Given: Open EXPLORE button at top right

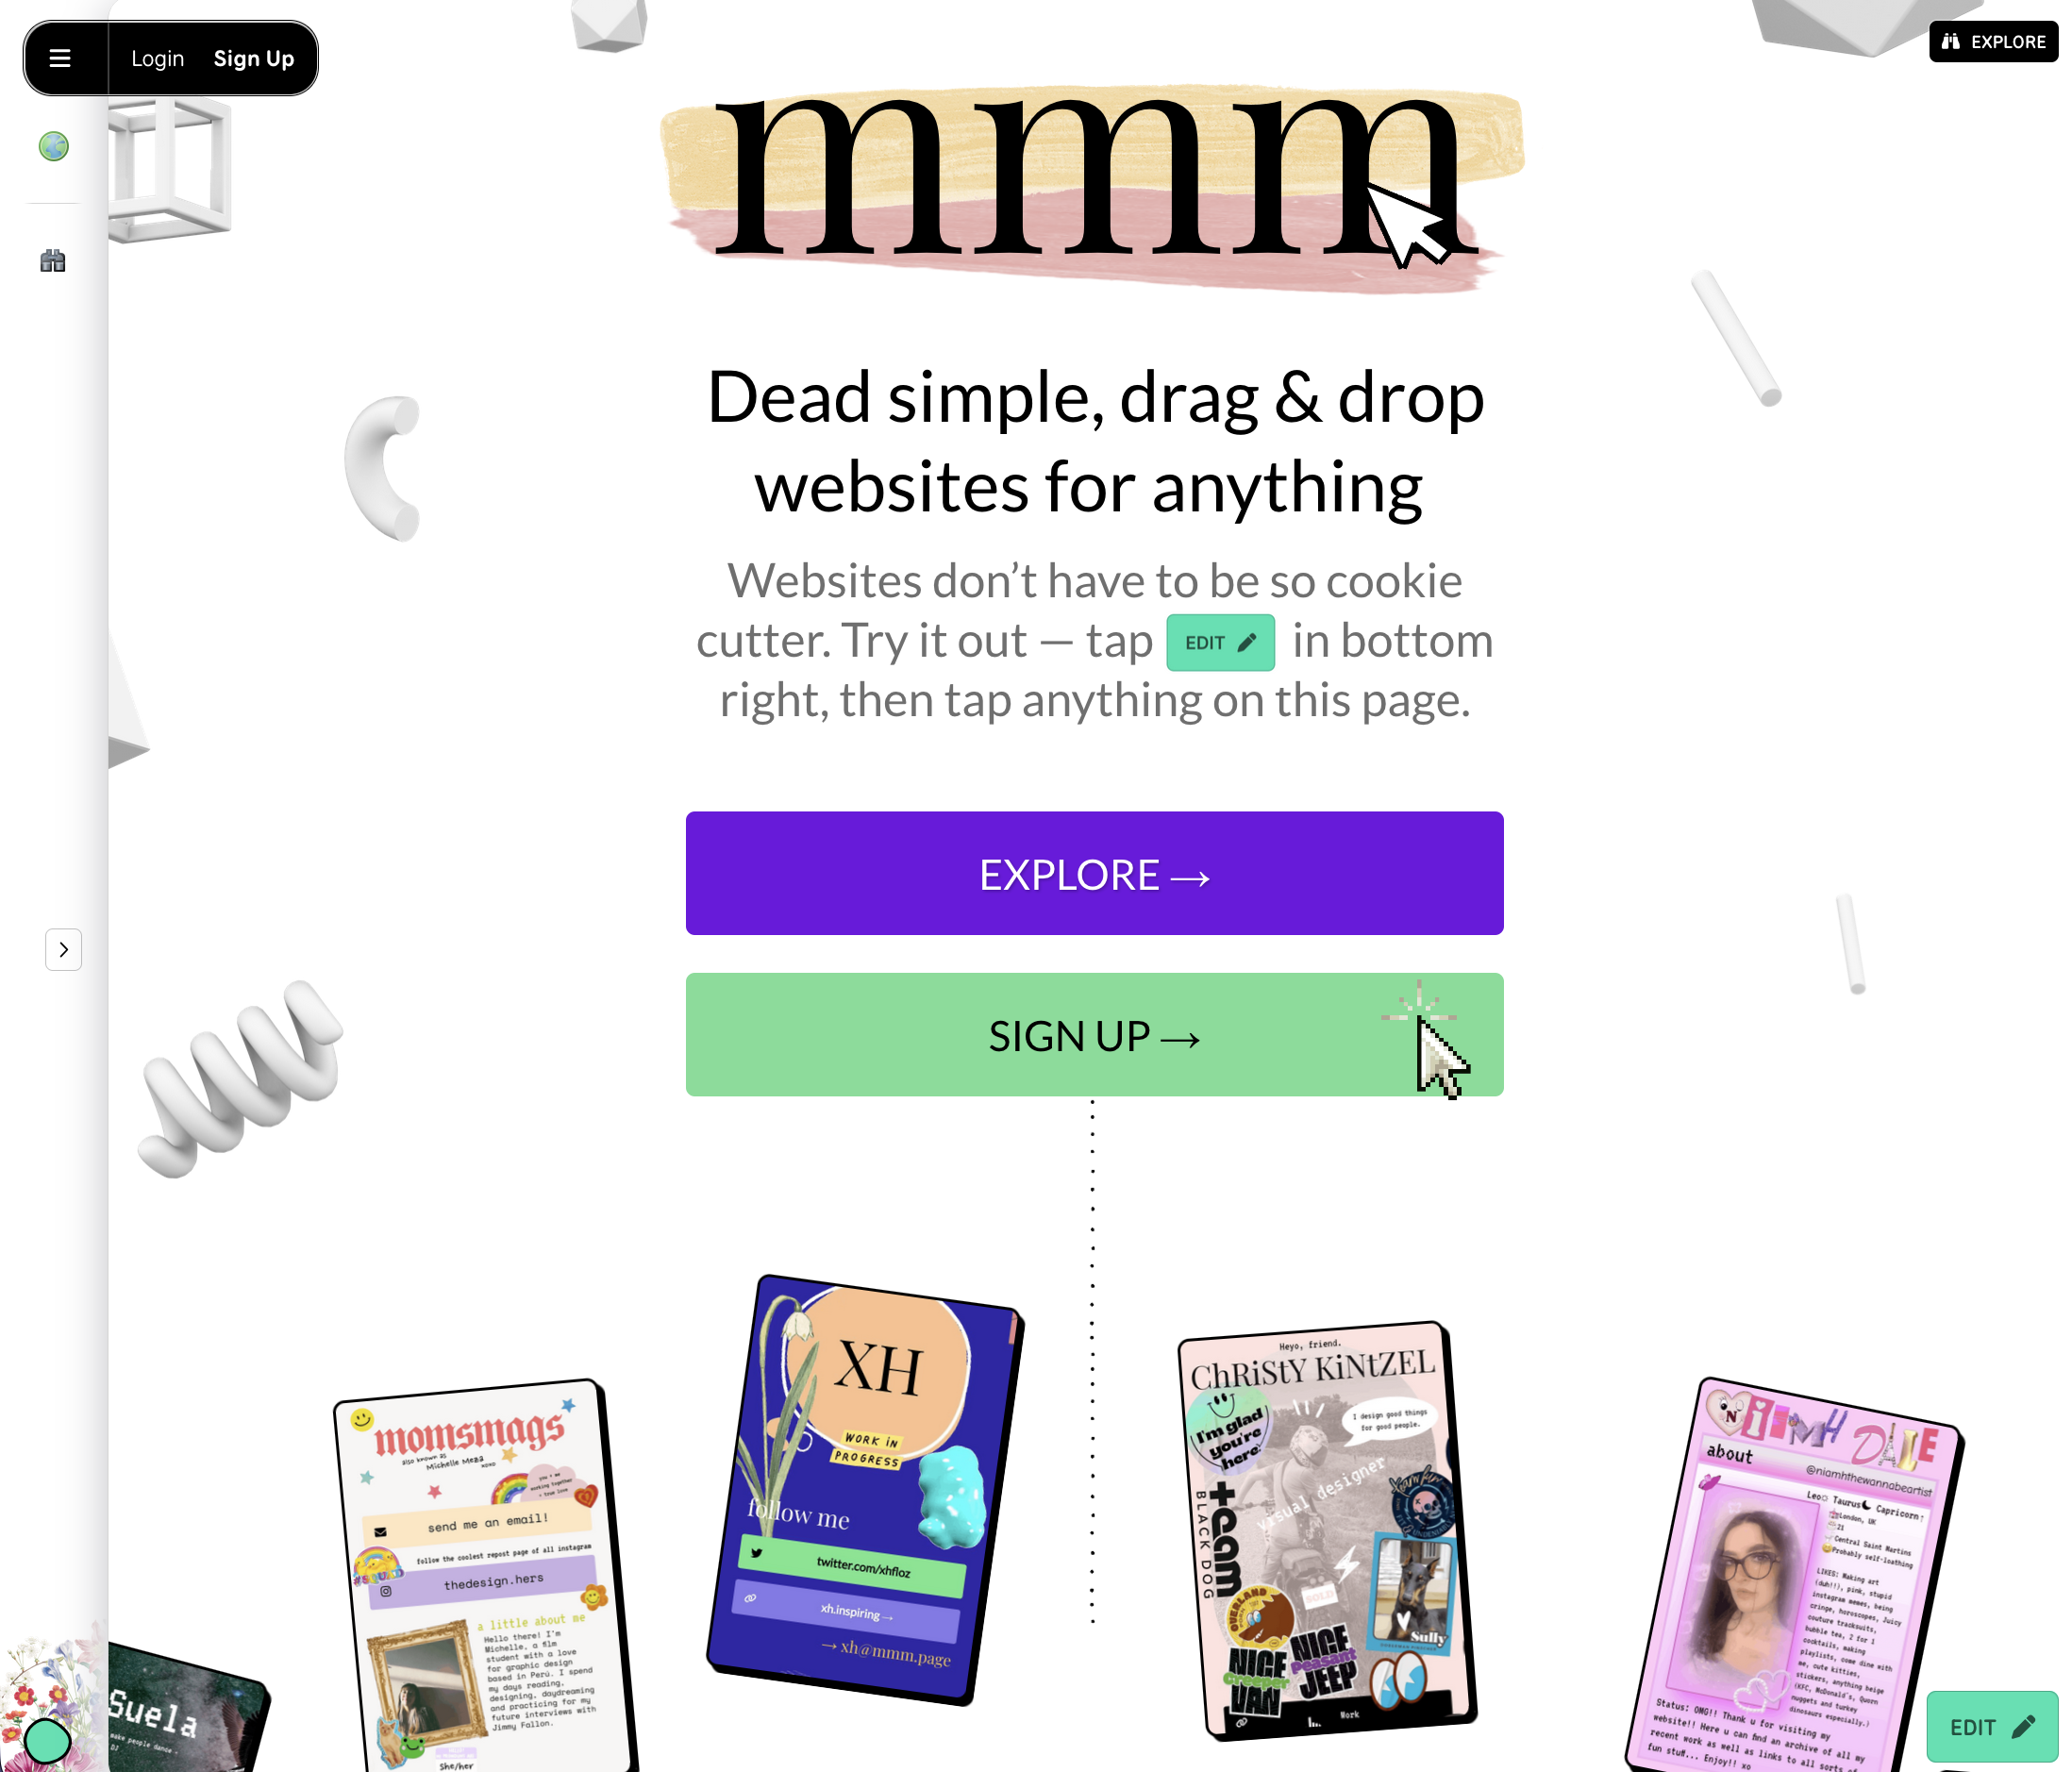Looking at the screenshot, I should point(1993,41).
